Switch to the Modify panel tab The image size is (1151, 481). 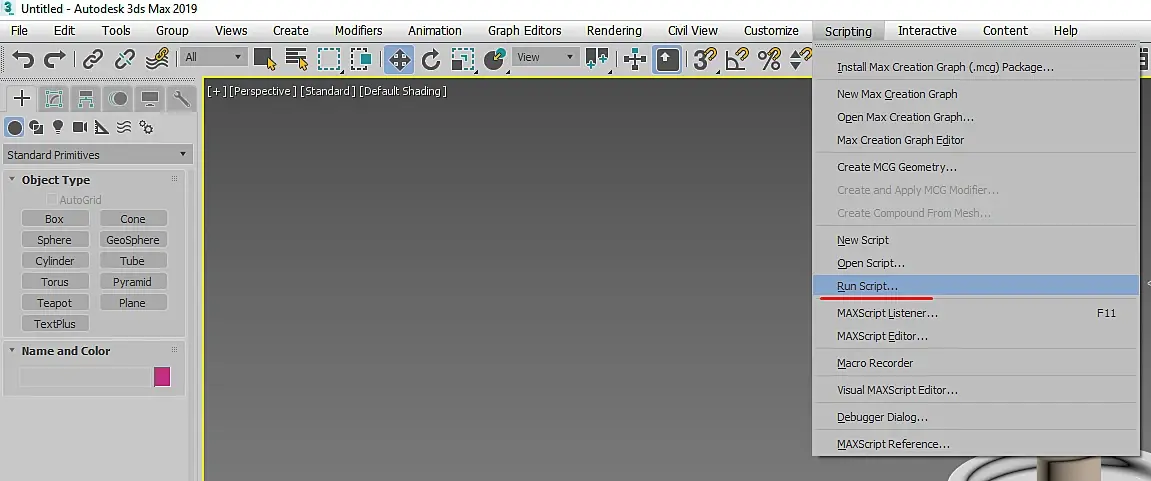pos(54,98)
